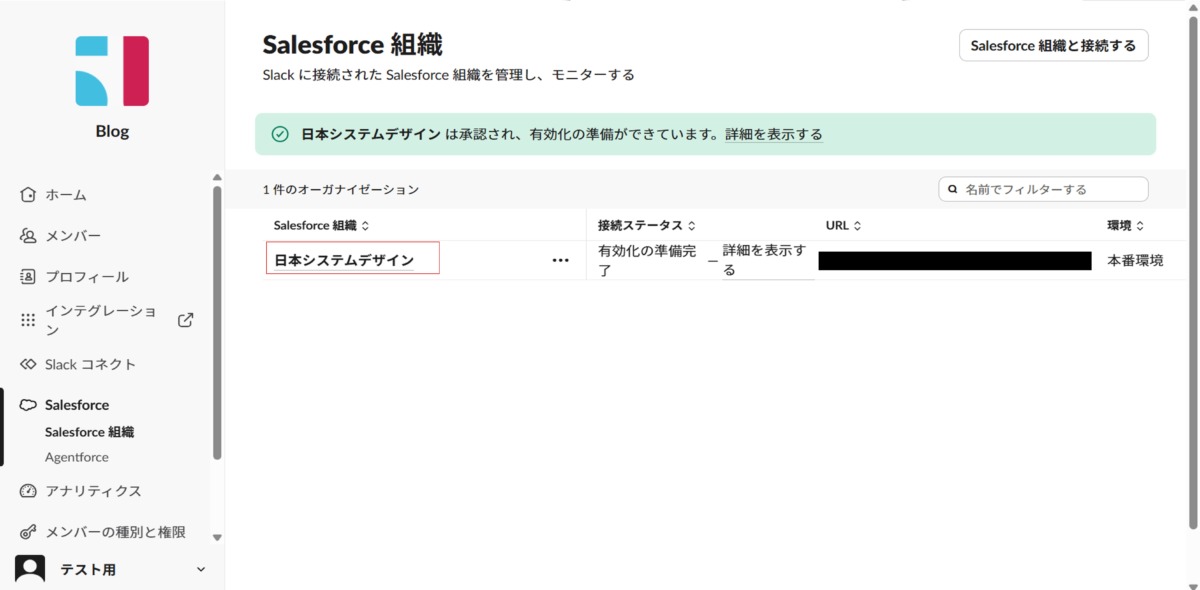
Task: Expand the テスト用 account dropdown chevron
Action: click(x=200, y=570)
